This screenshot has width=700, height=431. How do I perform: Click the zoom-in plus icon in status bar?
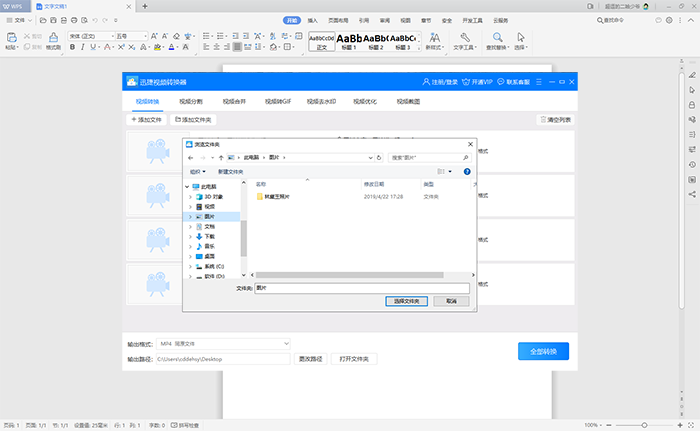pos(680,425)
